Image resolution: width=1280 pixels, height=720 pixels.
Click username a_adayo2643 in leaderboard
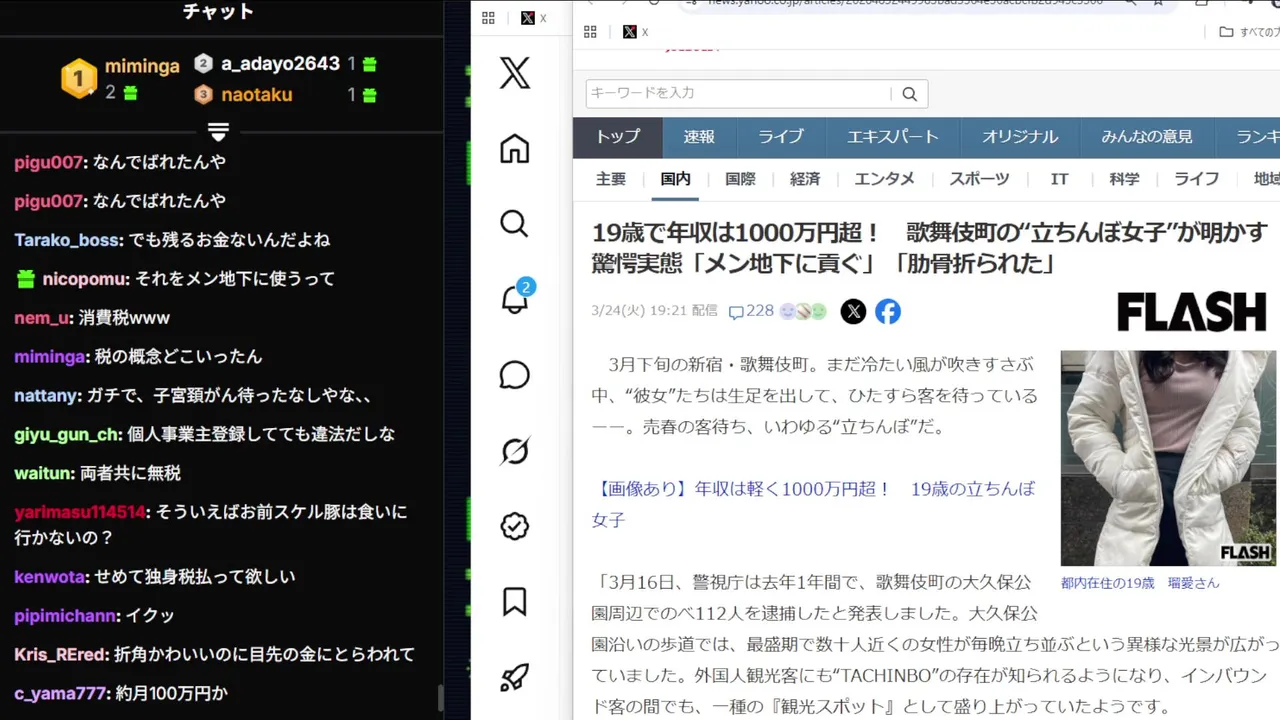pyautogui.click(x=280, y=63)
